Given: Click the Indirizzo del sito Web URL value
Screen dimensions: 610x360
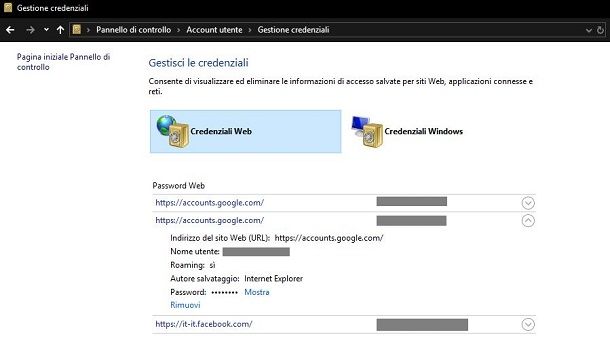Looking at the screenshot, I should pos(329,238).
